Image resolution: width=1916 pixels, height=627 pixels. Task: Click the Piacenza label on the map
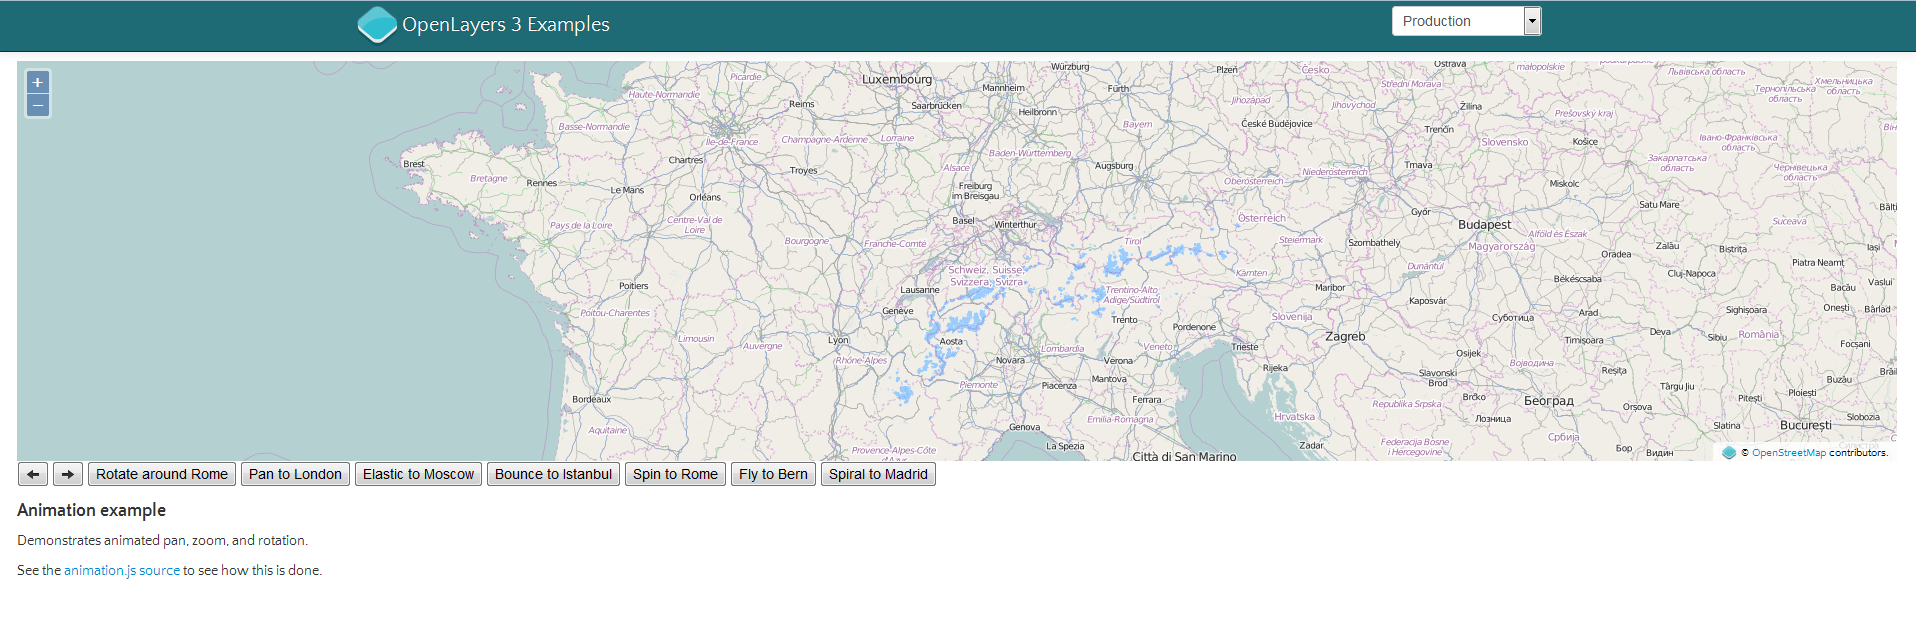(1059, 386)
